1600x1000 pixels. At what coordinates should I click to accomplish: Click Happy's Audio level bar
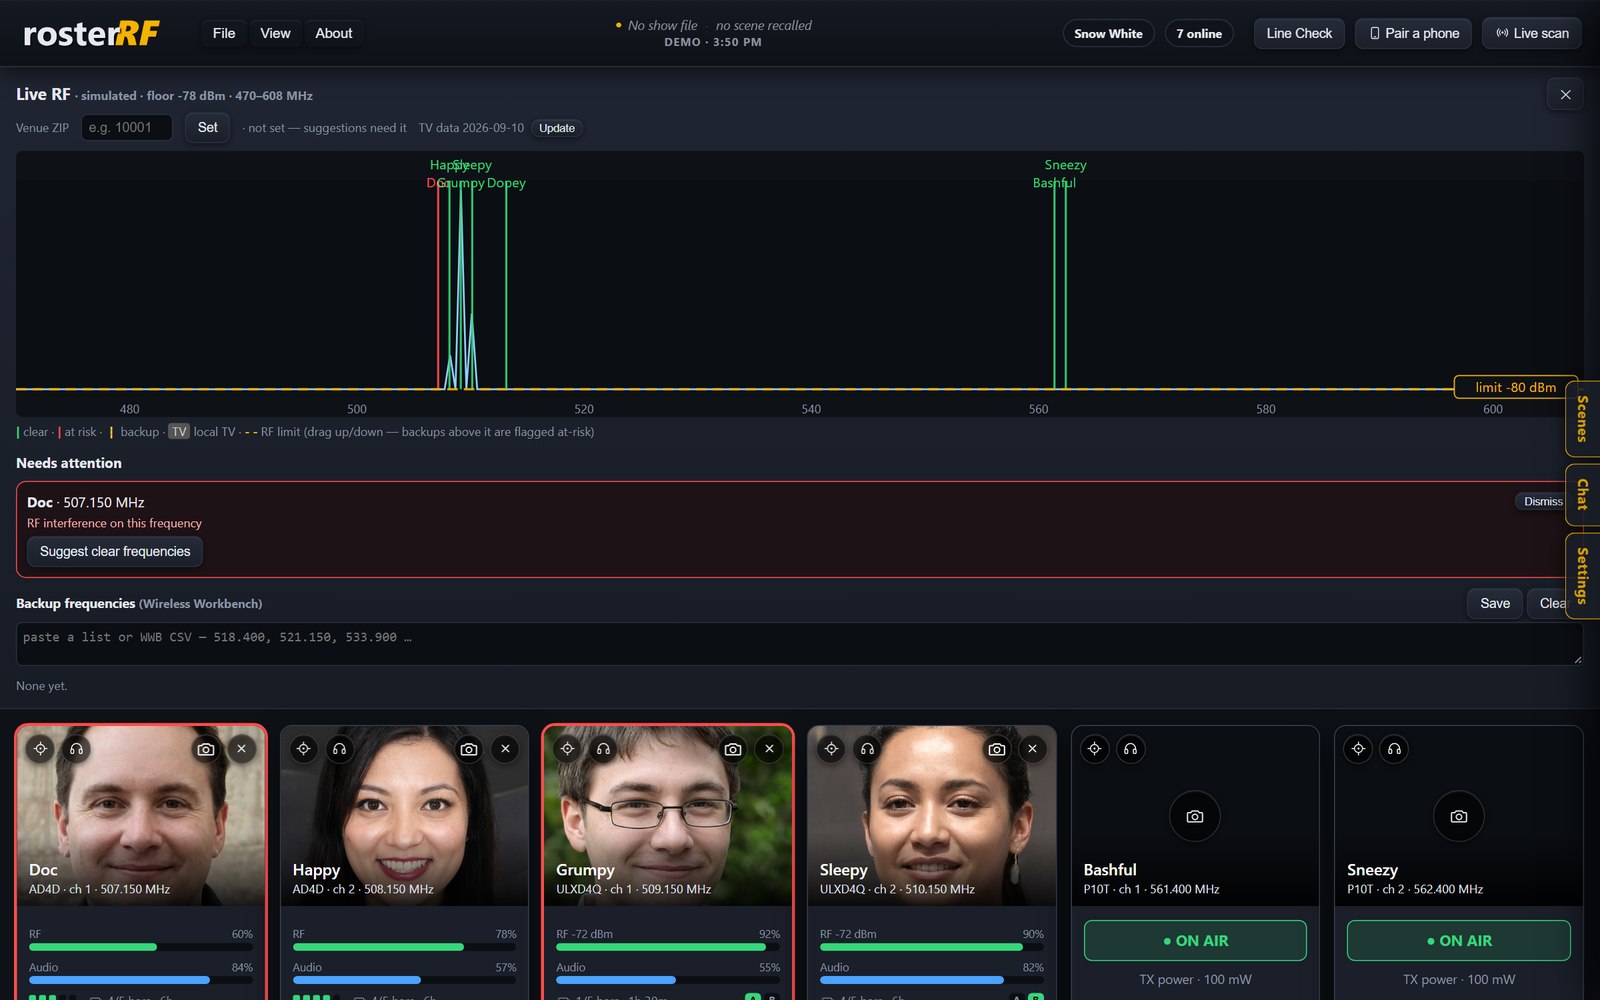(404, 980)
